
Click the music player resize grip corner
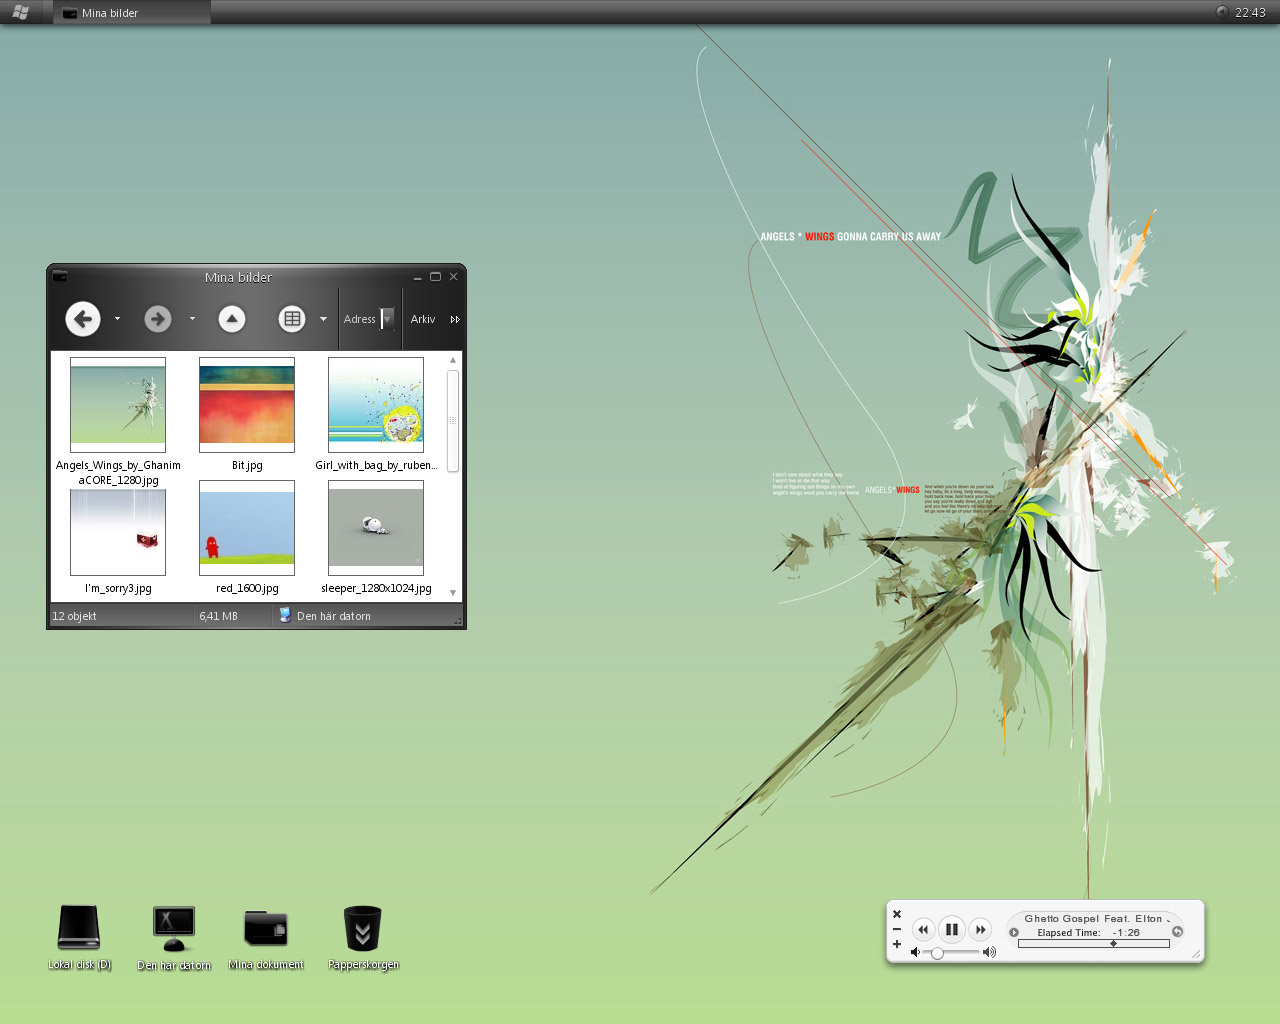point(1196,955)
